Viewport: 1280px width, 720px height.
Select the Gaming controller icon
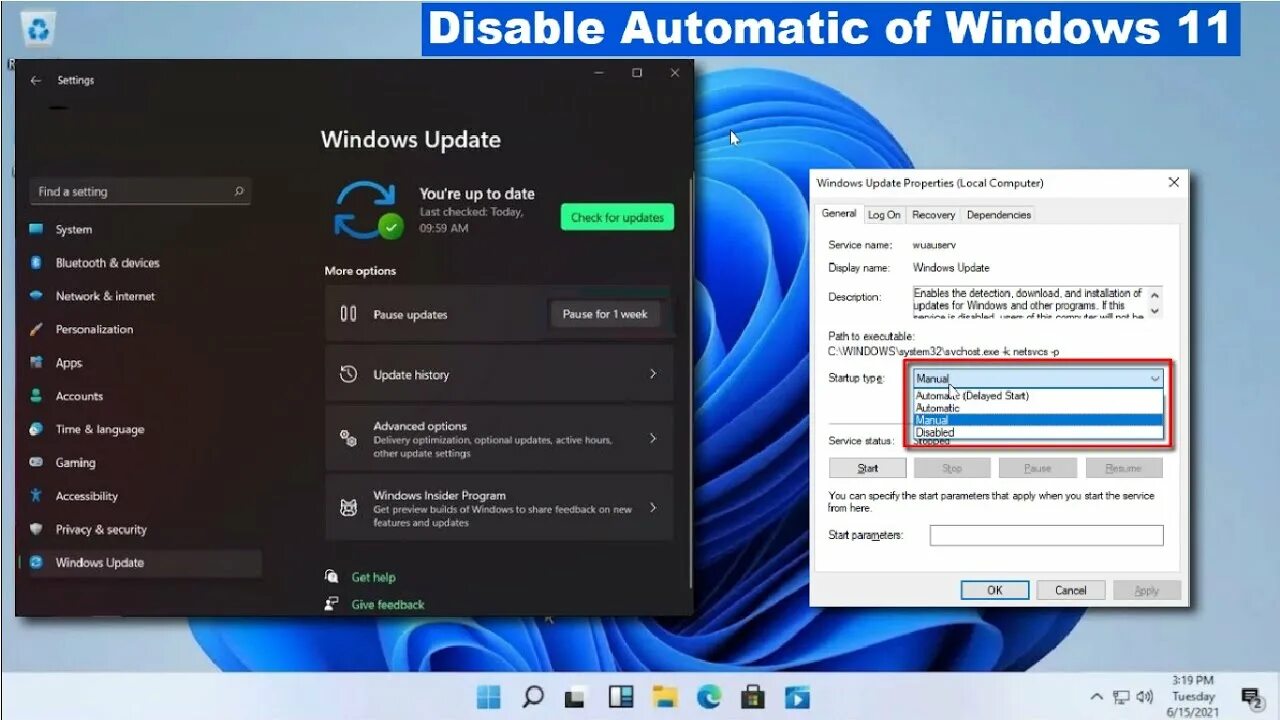(36, 462)
